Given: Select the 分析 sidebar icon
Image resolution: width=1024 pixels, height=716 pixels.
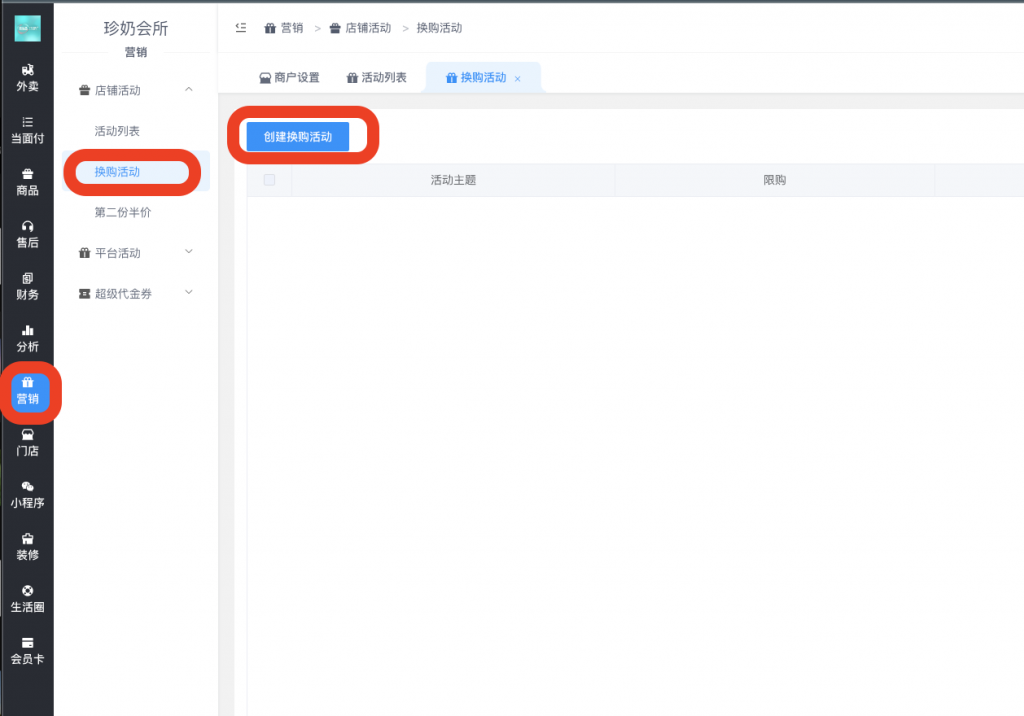Looking at the screenshot, I should 27,340.
